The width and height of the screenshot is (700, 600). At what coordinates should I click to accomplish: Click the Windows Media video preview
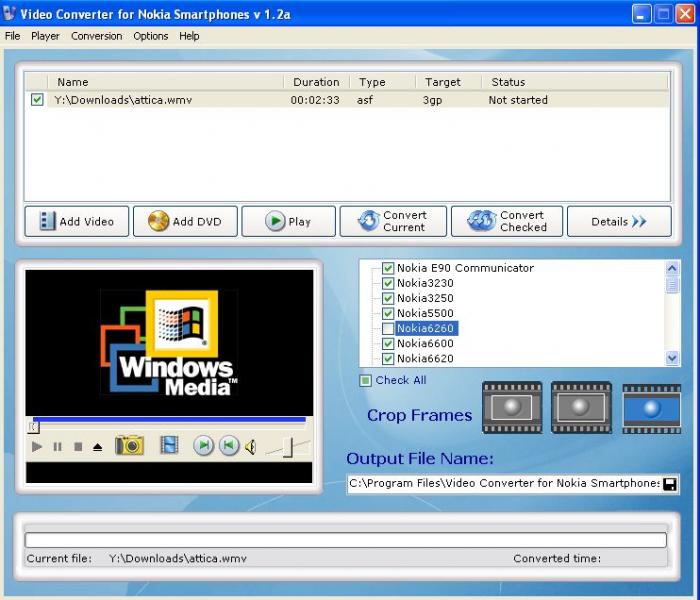tap(169, 343)
